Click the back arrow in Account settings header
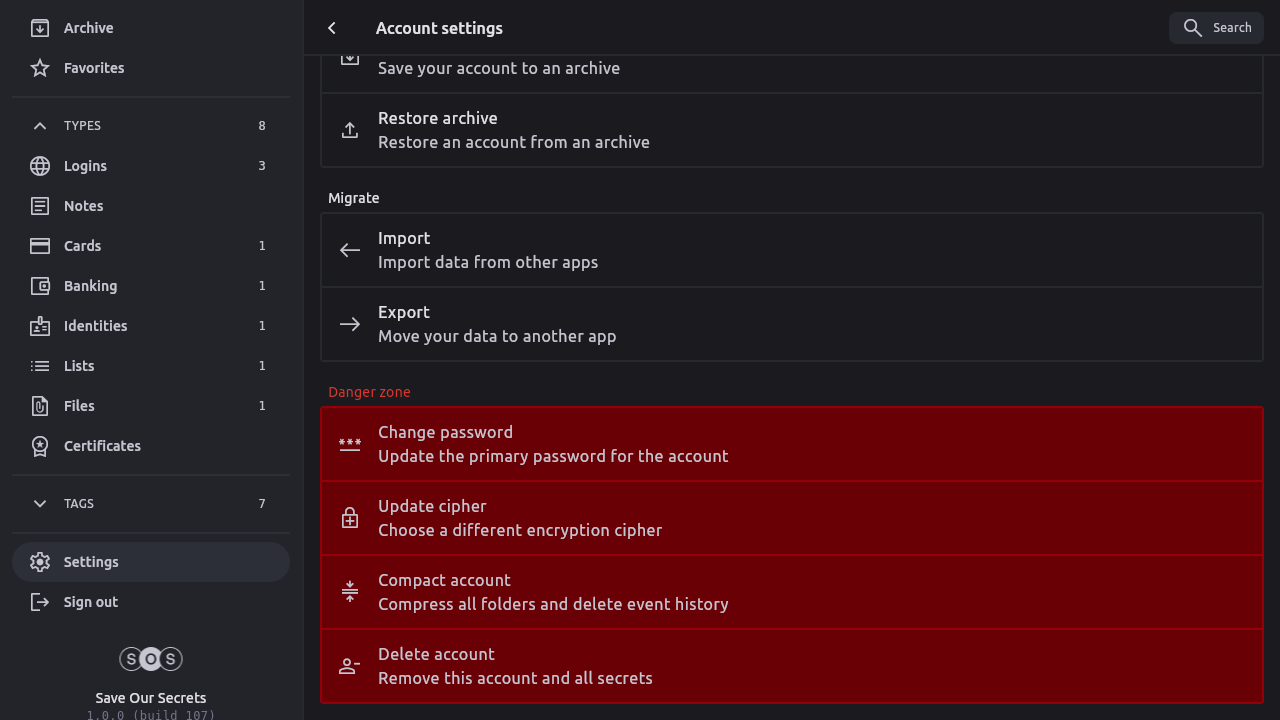 (x=332, y=28)
